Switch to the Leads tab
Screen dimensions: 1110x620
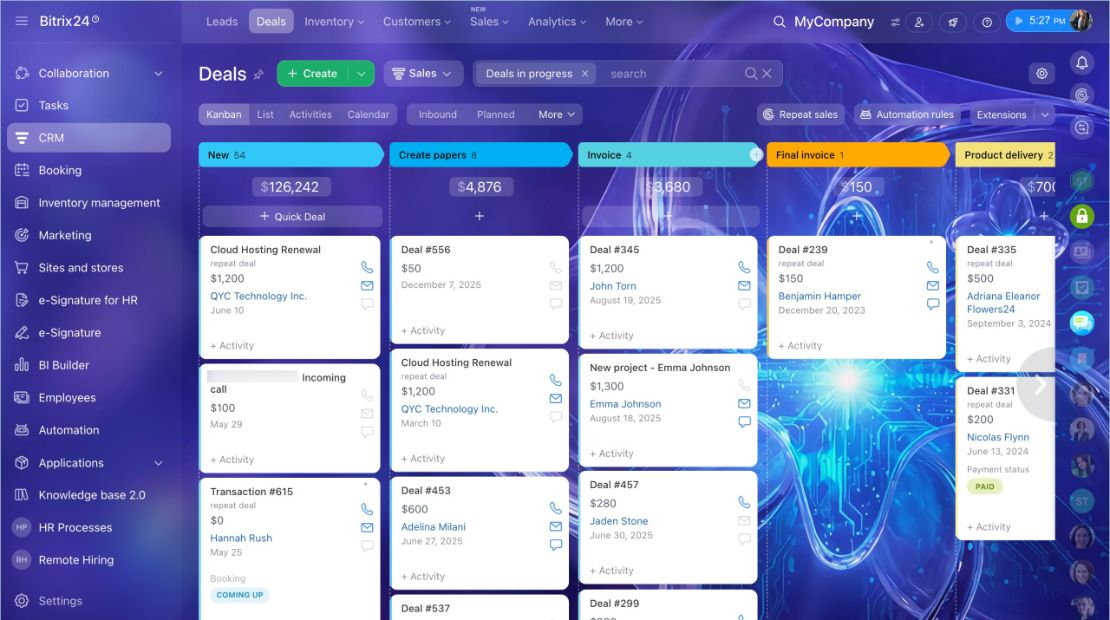222,22
